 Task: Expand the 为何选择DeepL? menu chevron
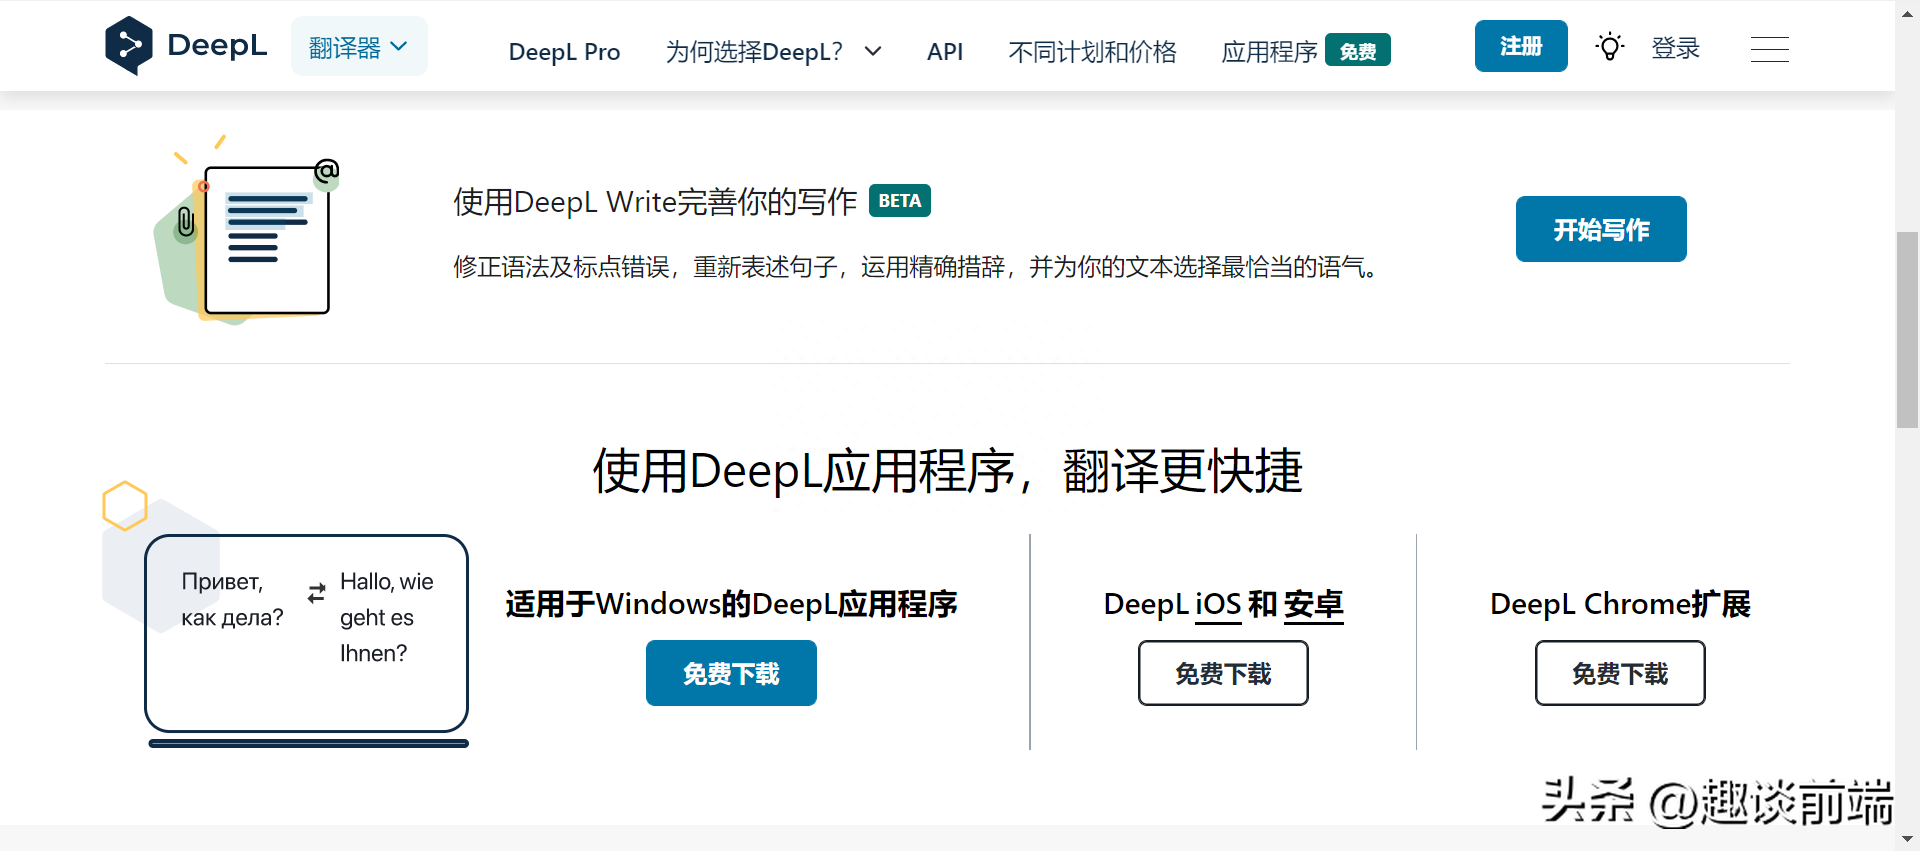(x=873, y=51)
